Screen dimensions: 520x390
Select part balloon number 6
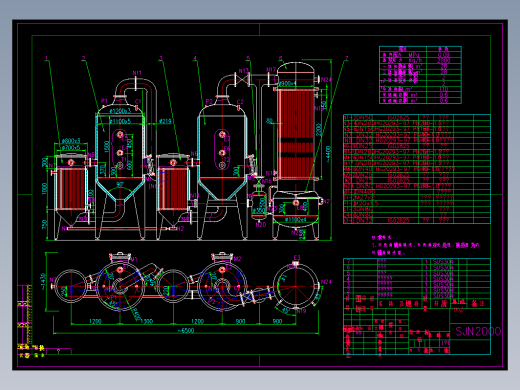pyautogui.click(x=280, y=59)
